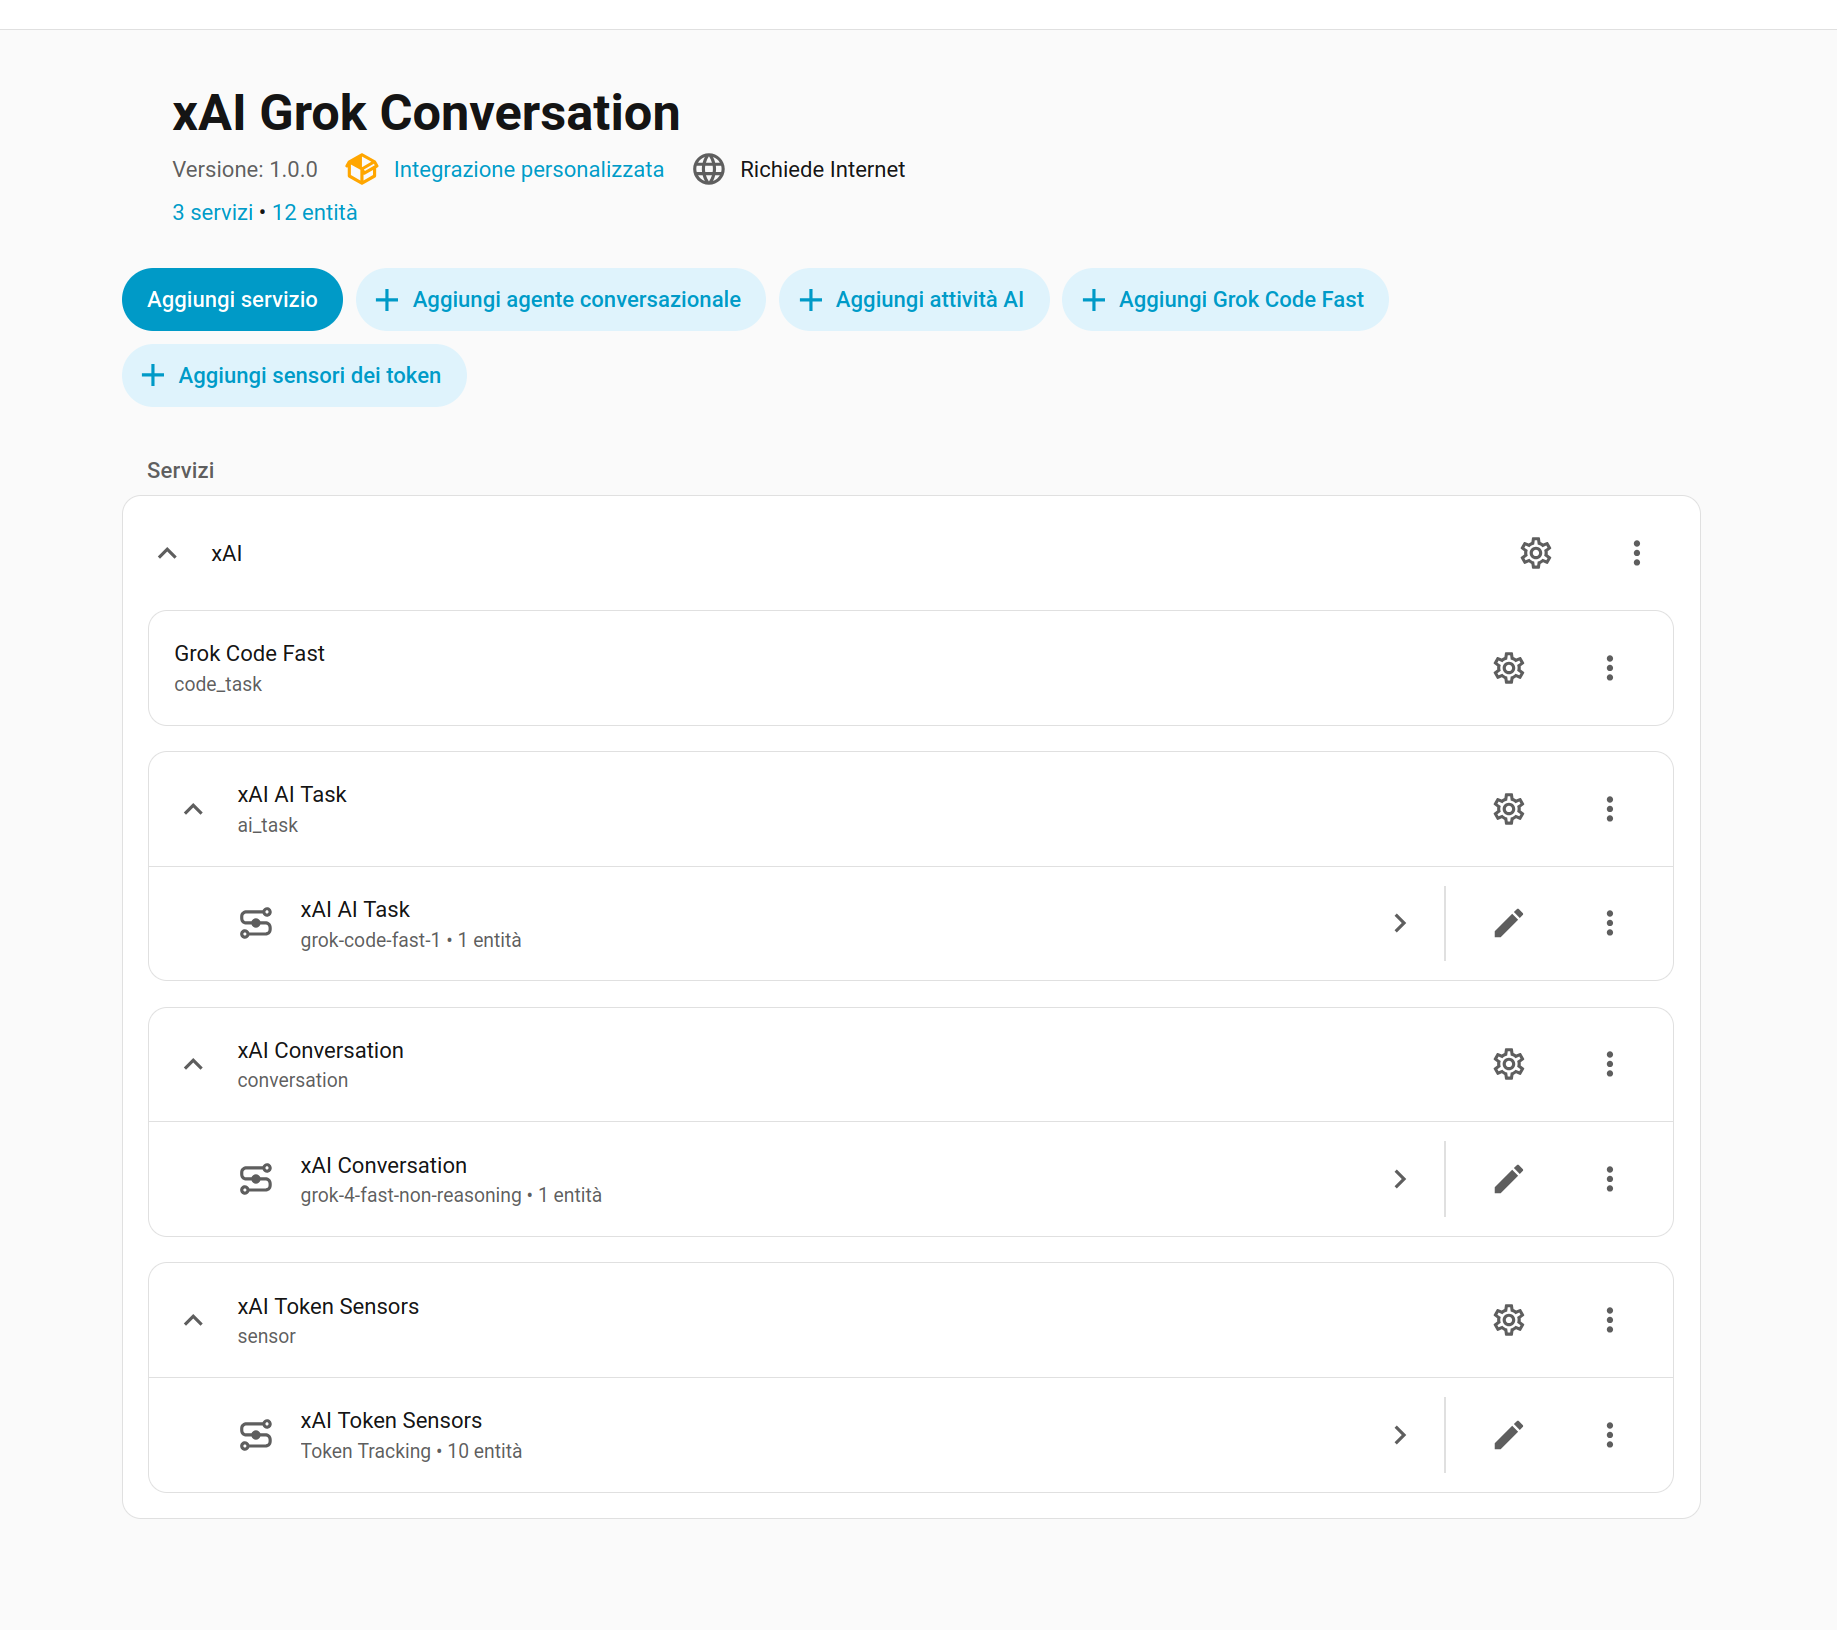Click the package icon beside Integrazione personalizzata
The height and width of the screenshot is (1630, 1837).
pos(362,169)
